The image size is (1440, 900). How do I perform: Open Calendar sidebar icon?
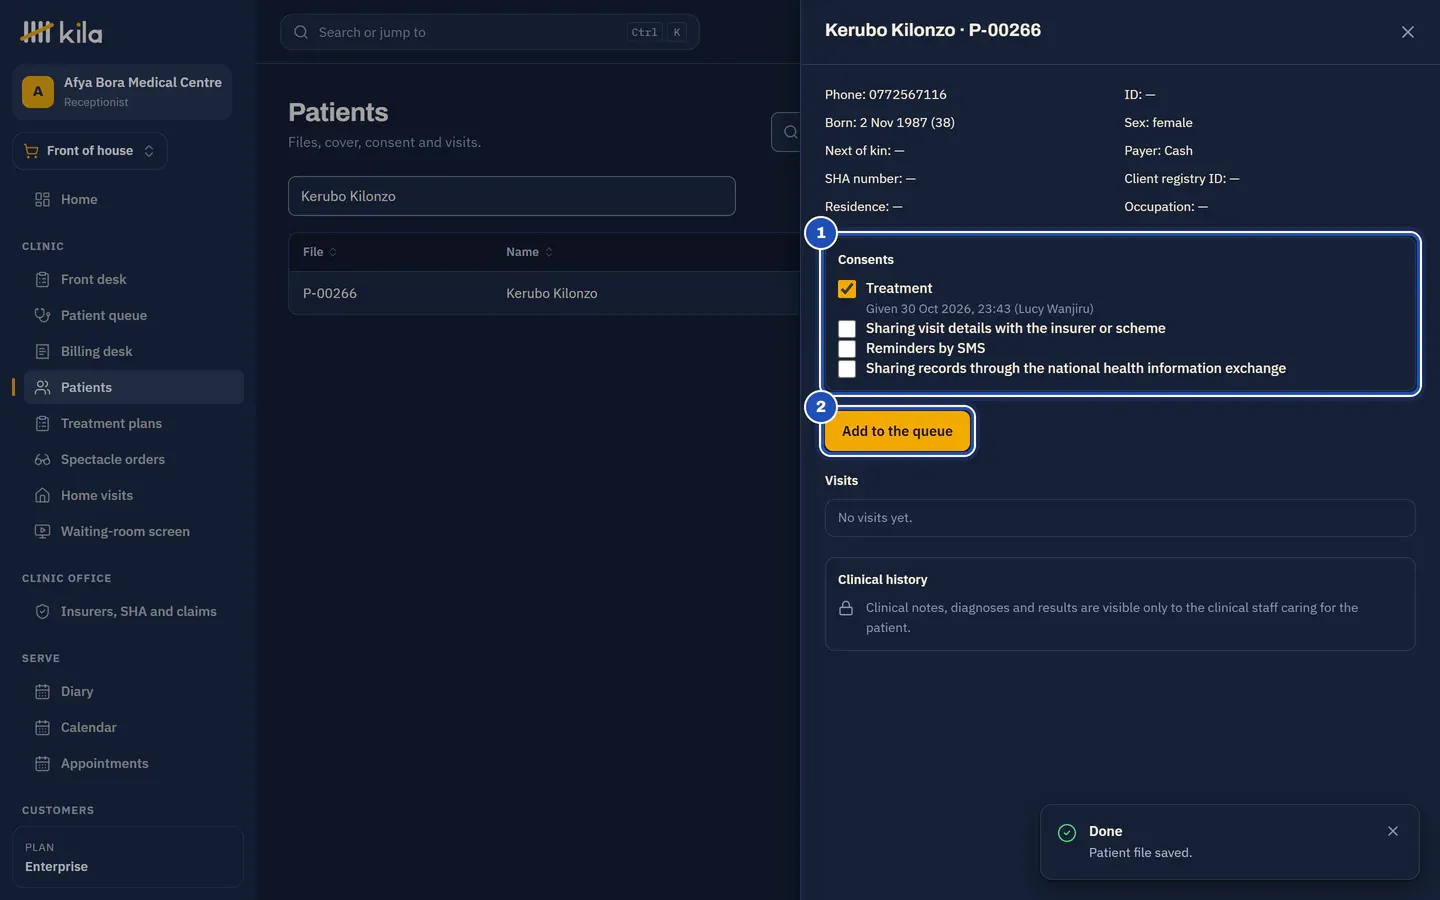point(42,727)
